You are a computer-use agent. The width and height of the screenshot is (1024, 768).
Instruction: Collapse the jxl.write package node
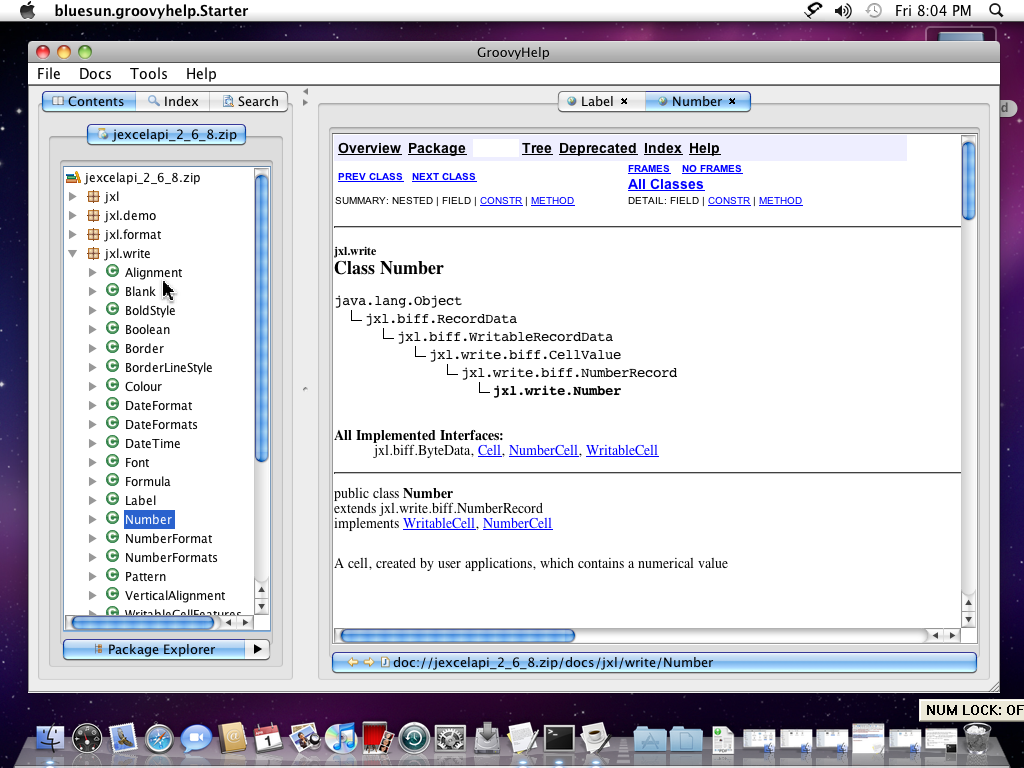click(x=73, y=253)
